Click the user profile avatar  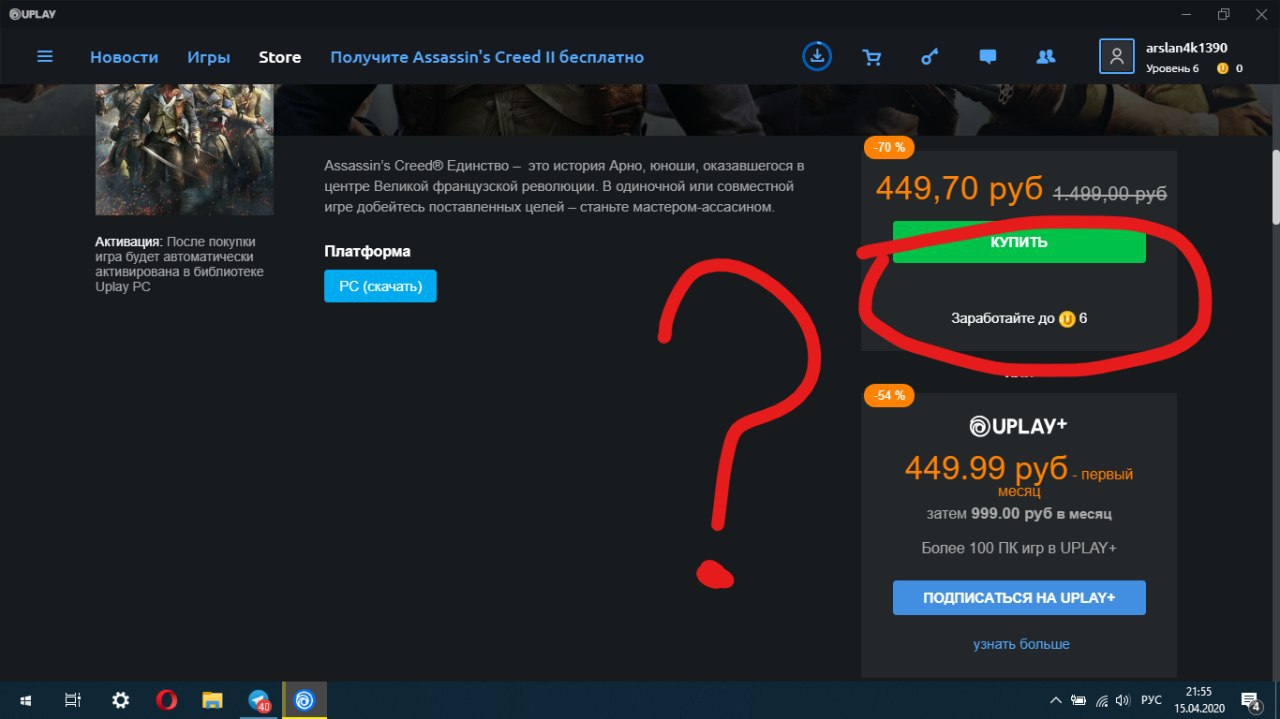click(1116, 56)
